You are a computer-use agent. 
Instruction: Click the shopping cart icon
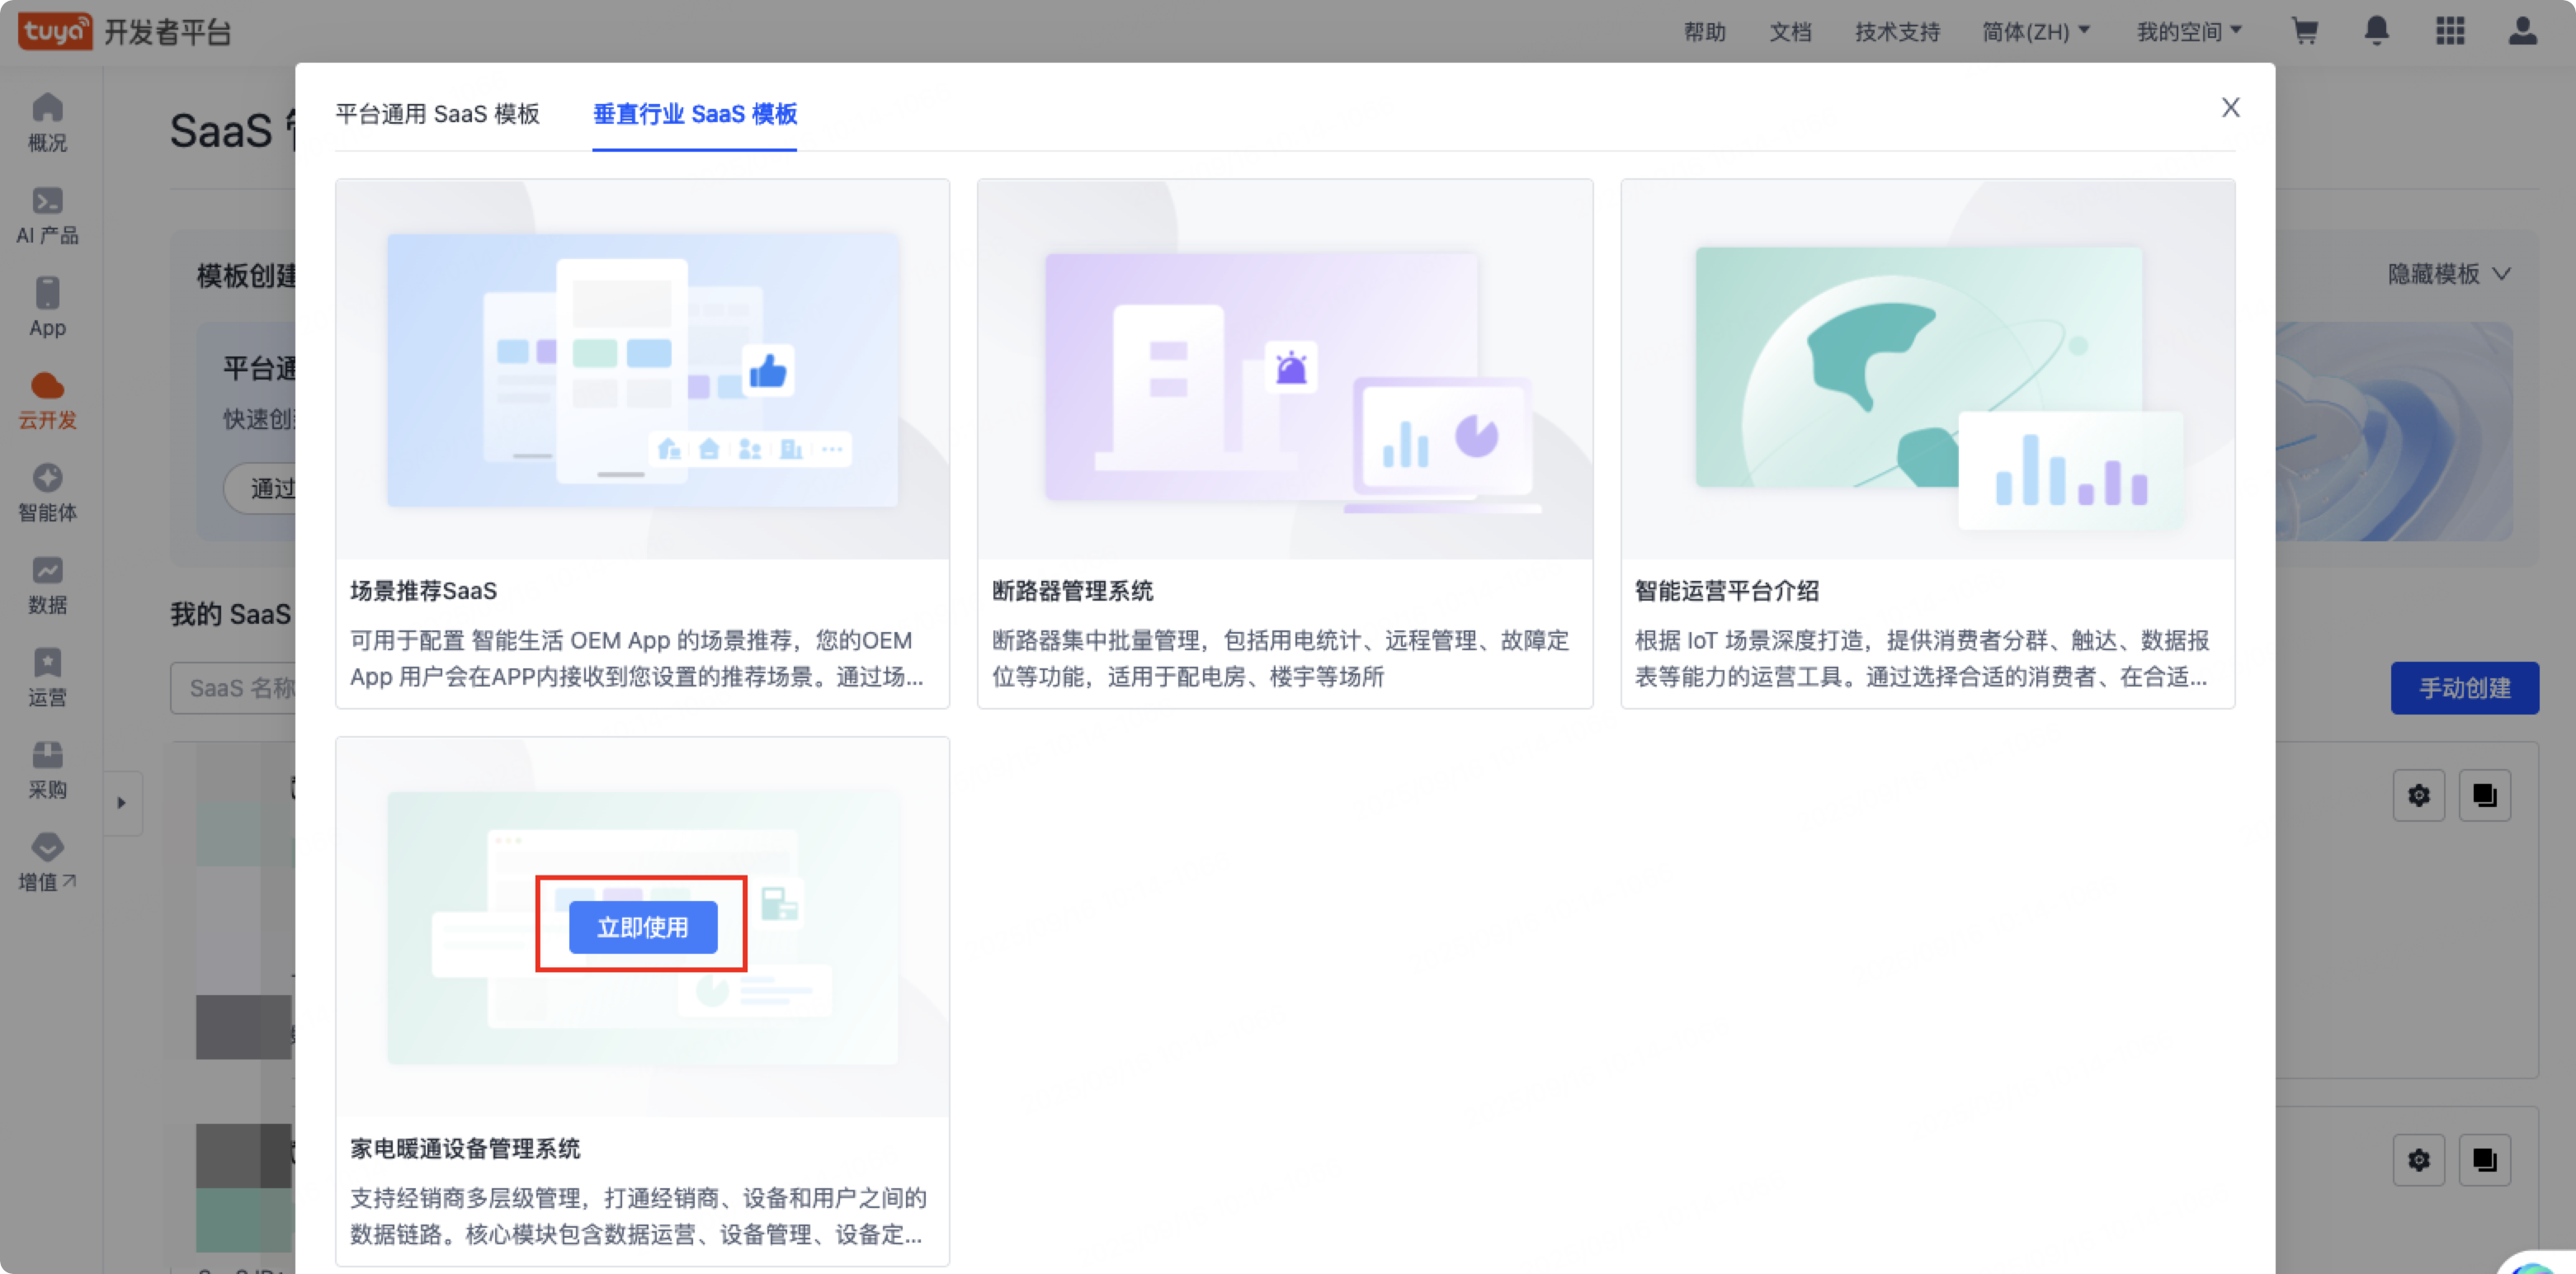(x=2305, y=31)
